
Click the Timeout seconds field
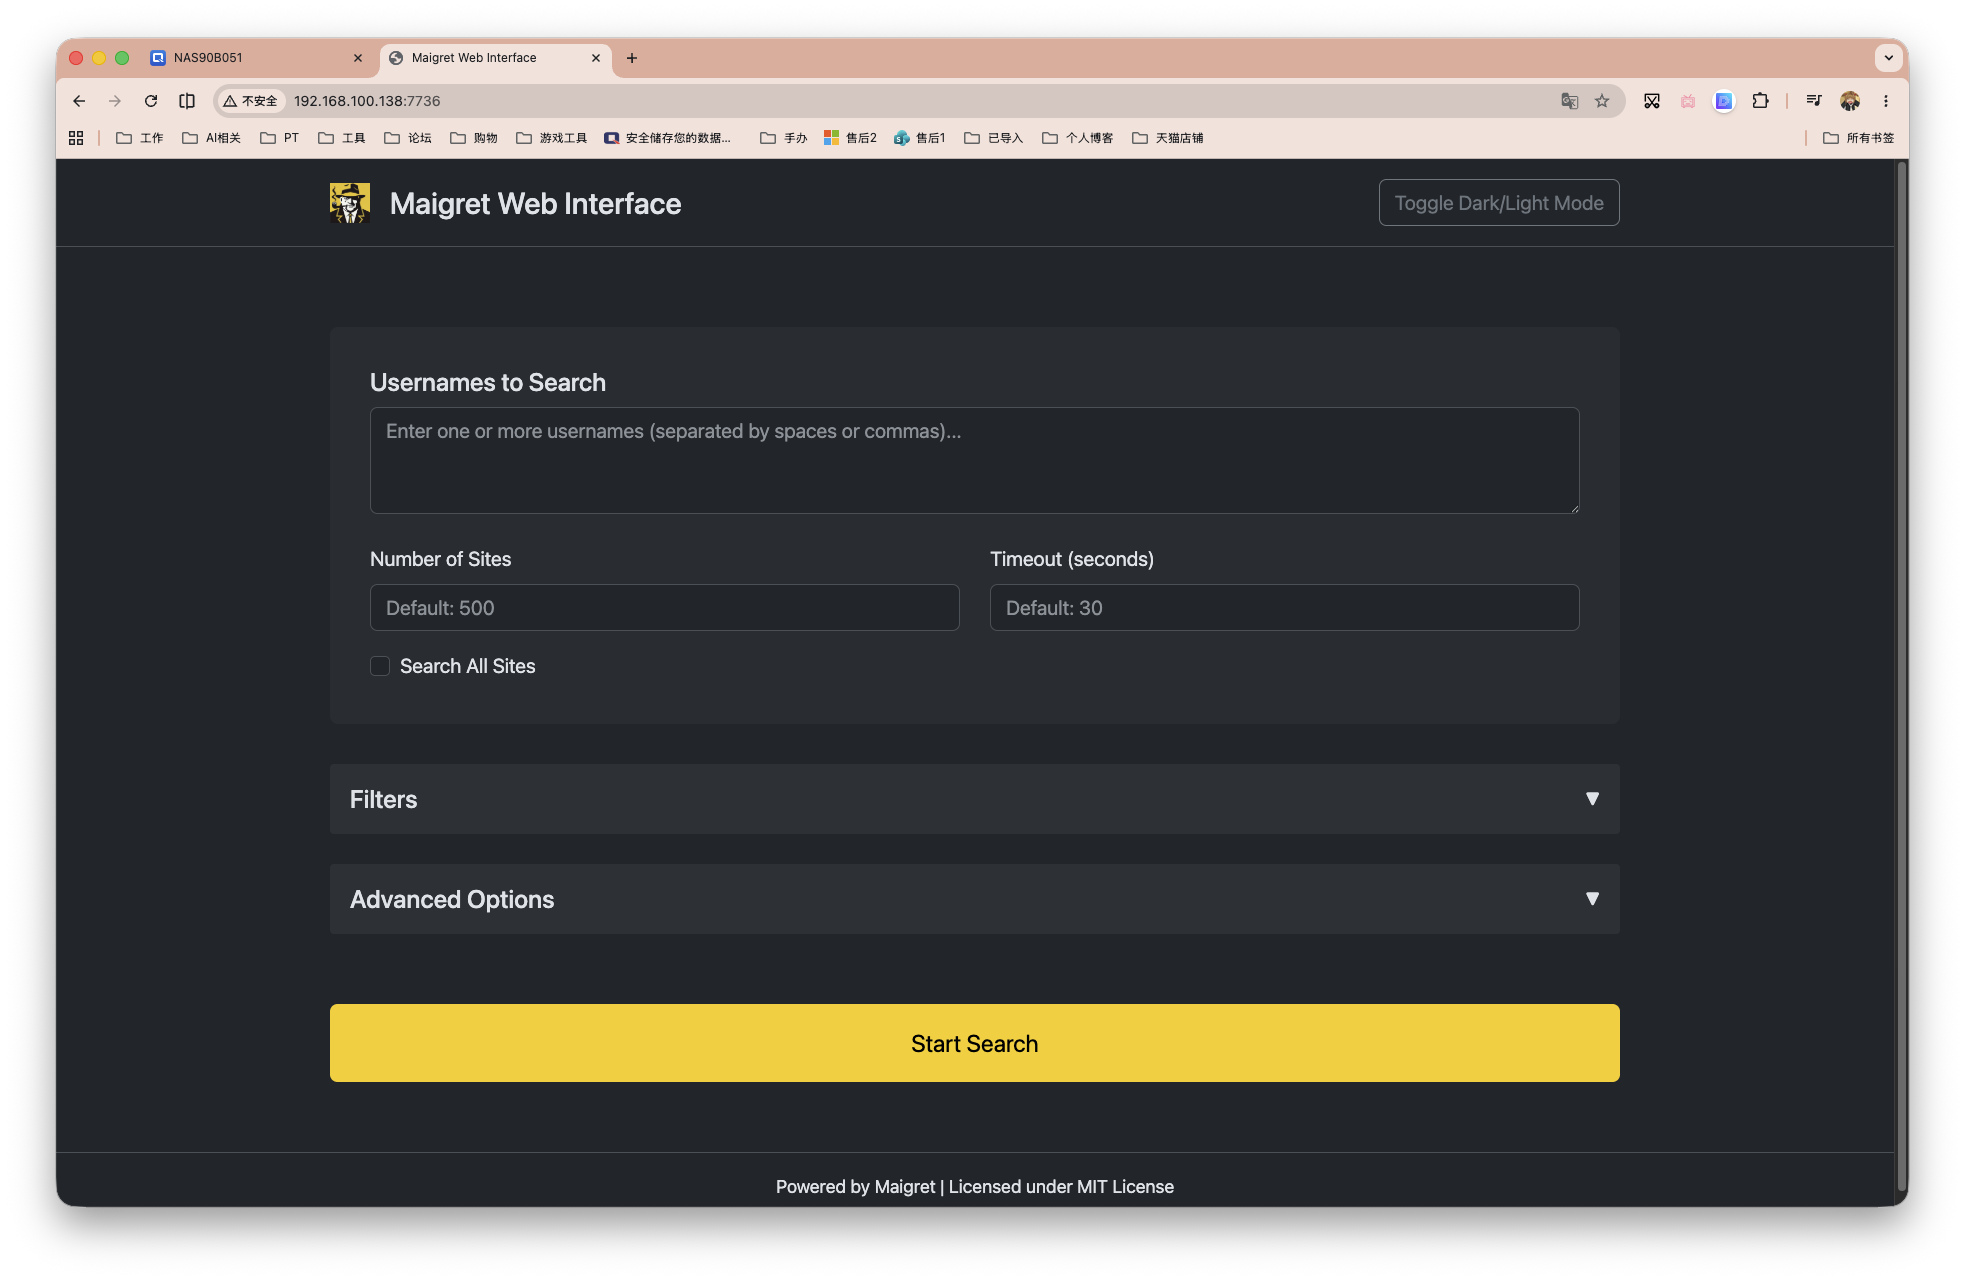[x=1285, y=608]
